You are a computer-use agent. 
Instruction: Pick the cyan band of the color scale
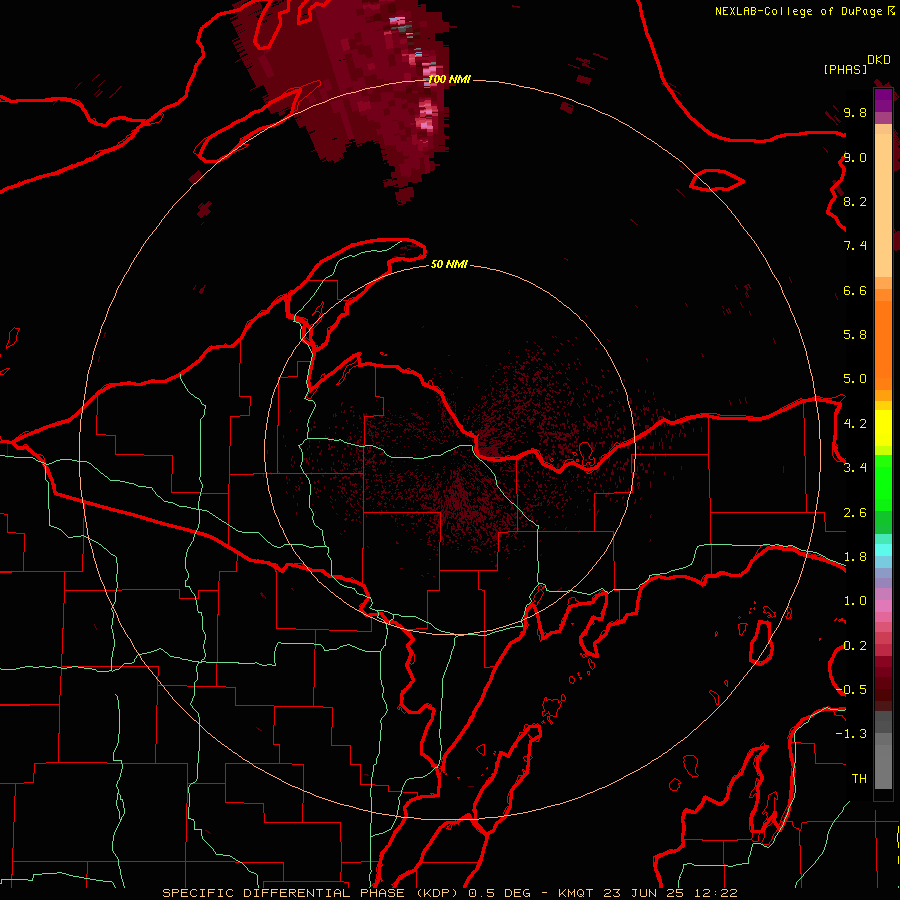pos(883,550)
